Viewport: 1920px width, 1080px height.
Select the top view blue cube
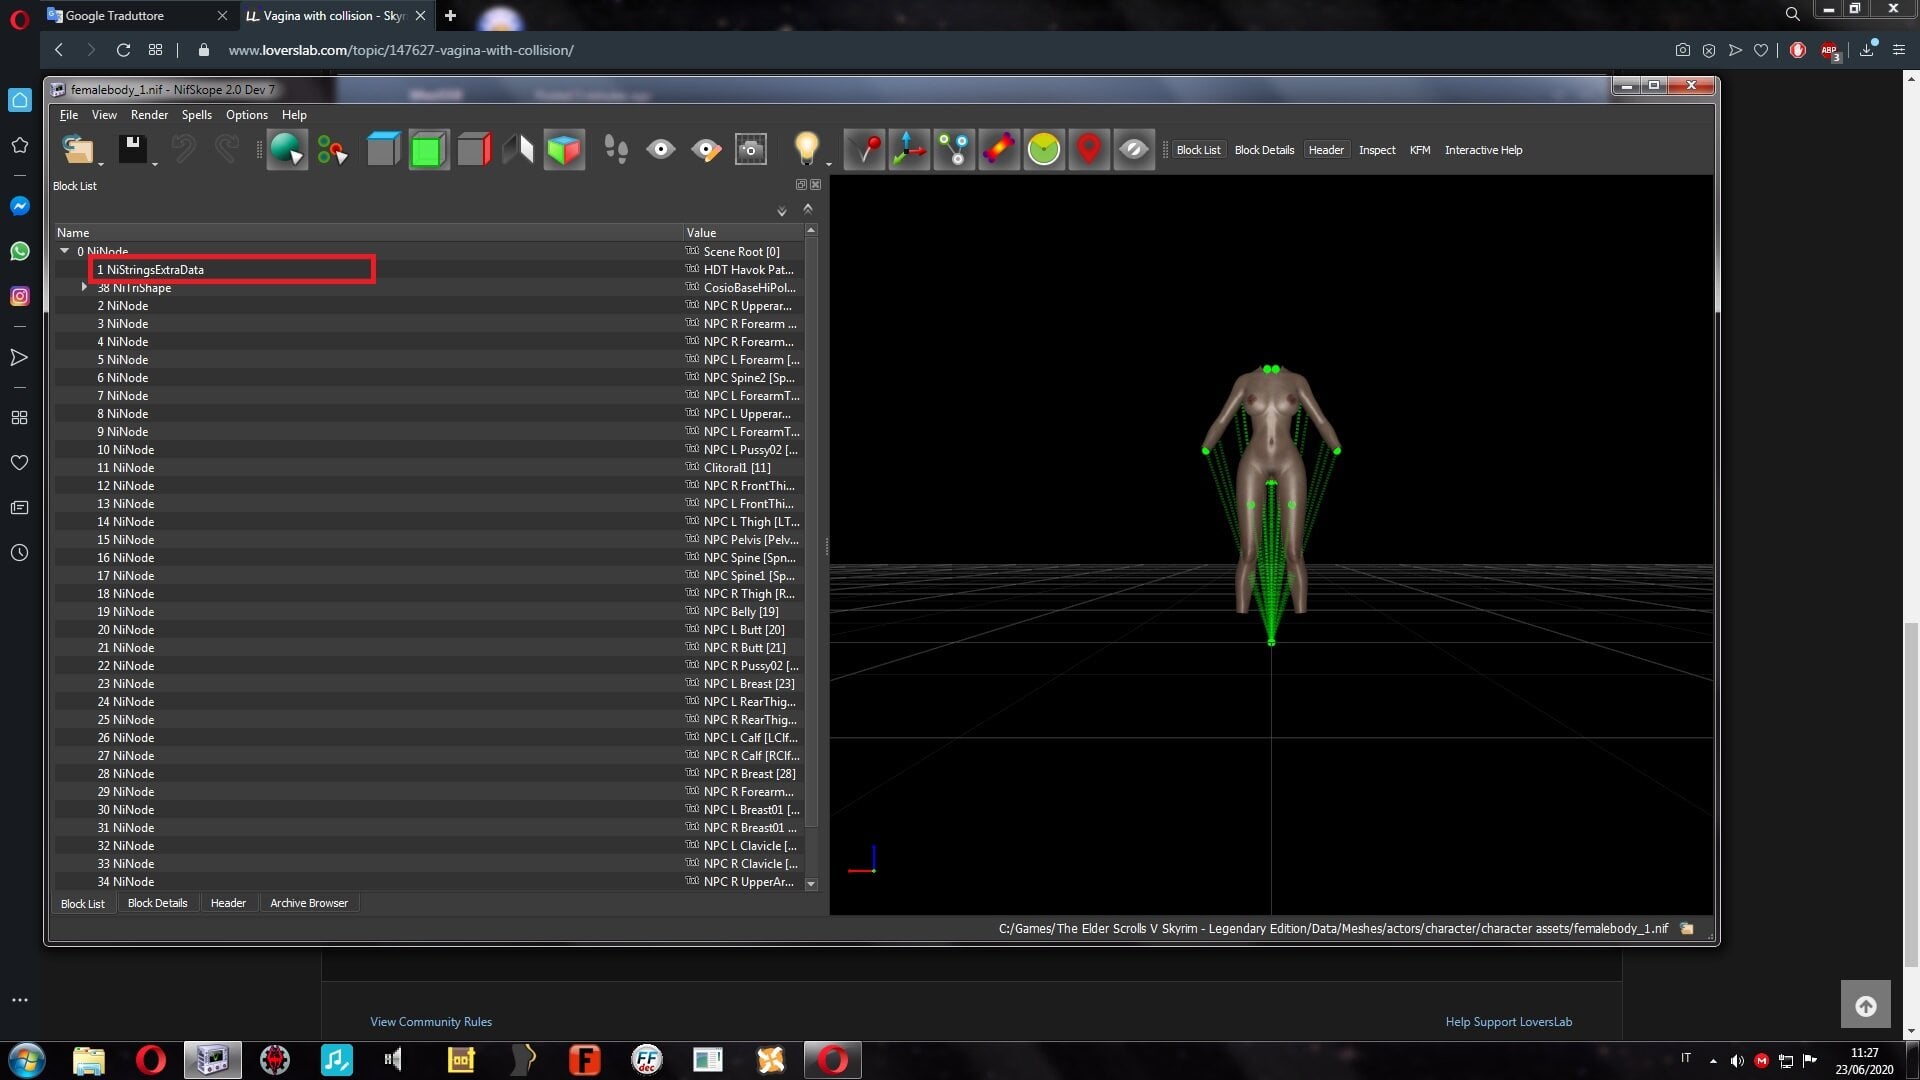(x=383, y=149)
